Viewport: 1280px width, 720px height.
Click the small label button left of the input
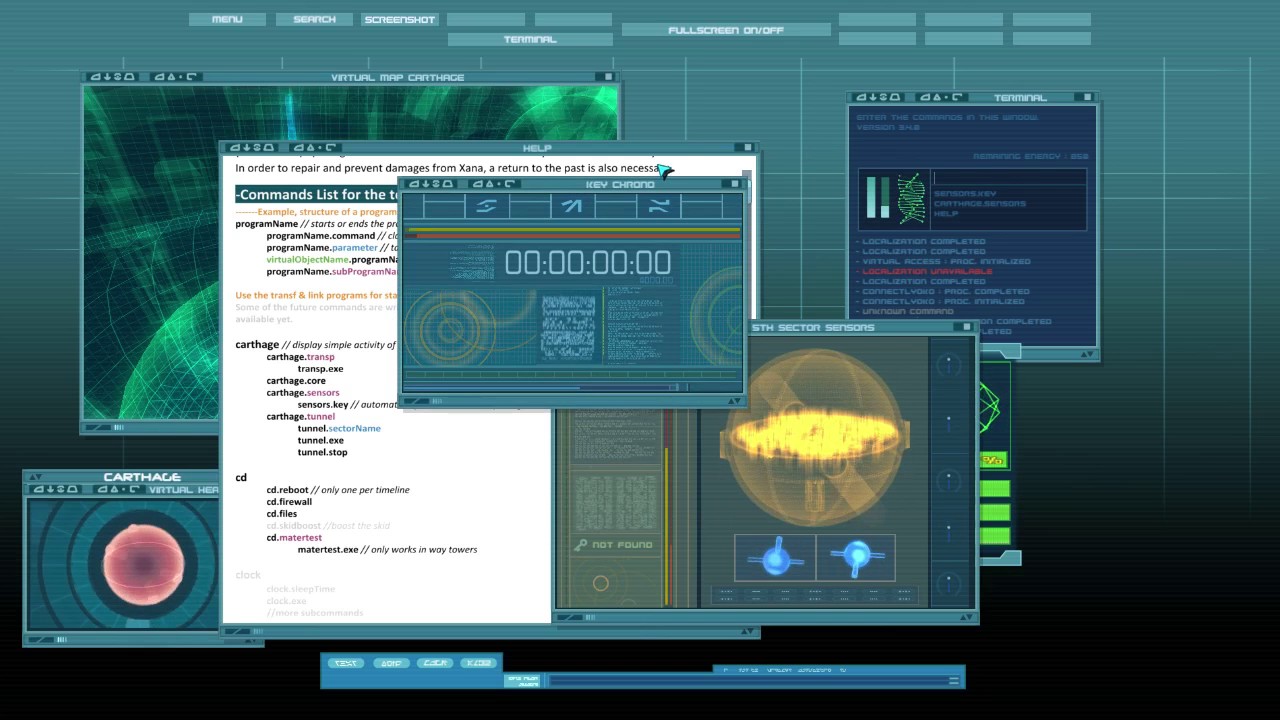[524, 681]
